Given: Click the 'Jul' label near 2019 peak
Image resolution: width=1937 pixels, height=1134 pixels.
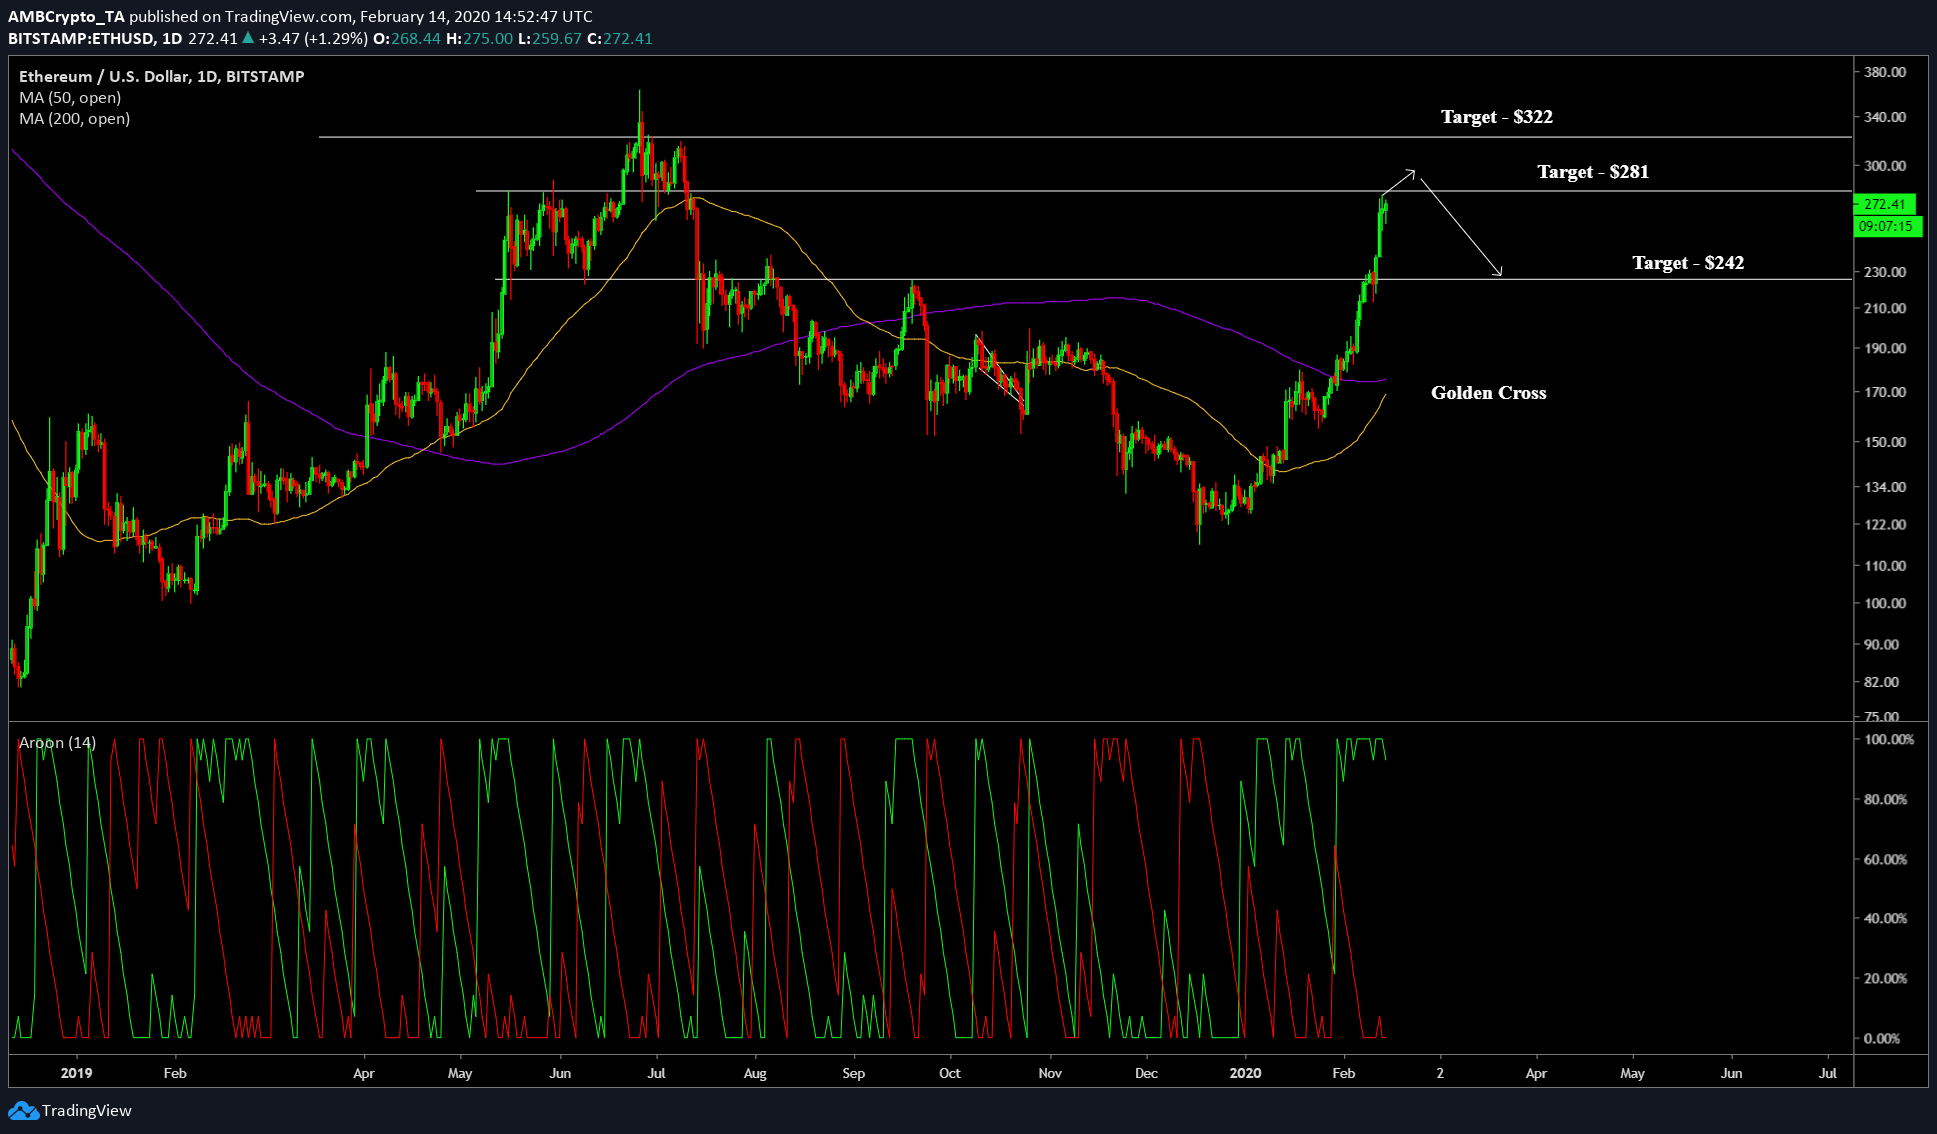Looking at the screenshot, I should (656, 1073).
